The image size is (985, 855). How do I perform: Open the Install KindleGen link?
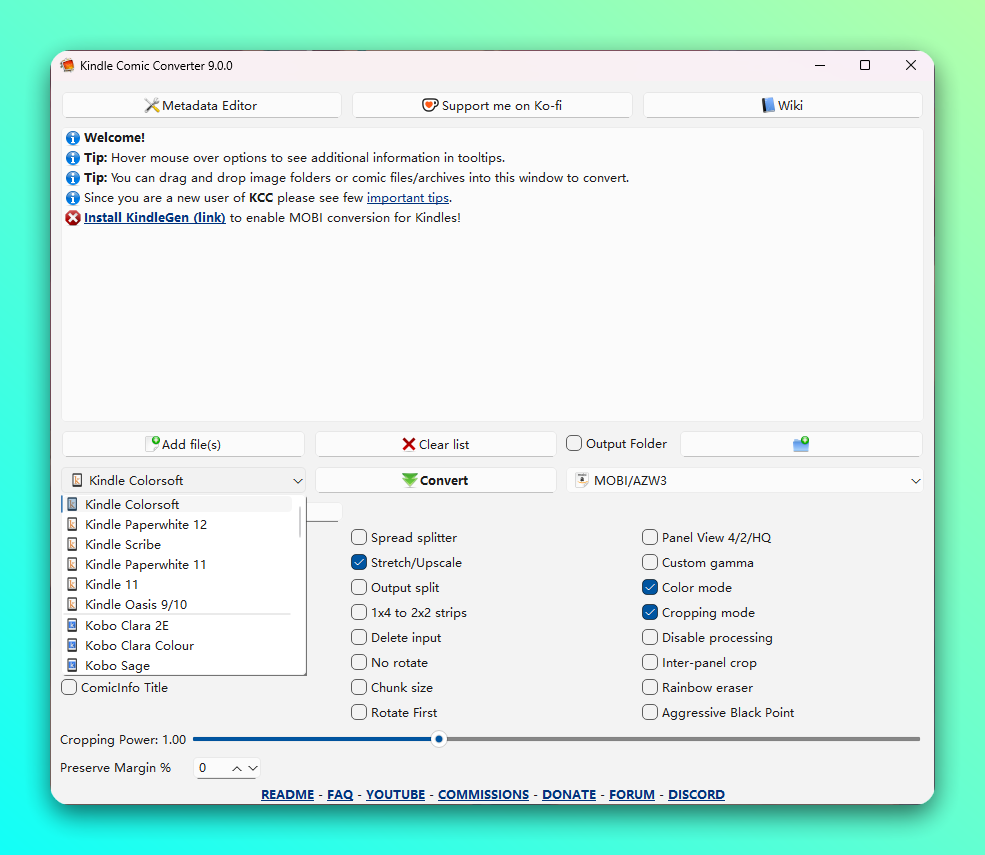tap(154, 218)
